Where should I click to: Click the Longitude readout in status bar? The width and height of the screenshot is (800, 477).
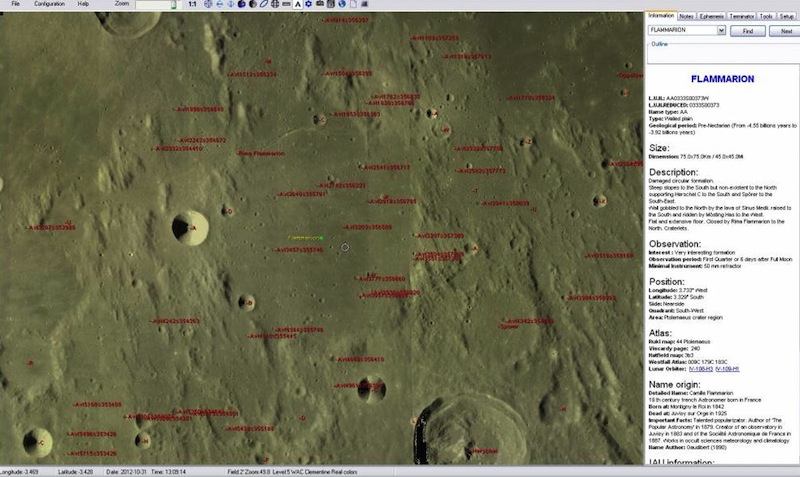click(x=19, y=472)
